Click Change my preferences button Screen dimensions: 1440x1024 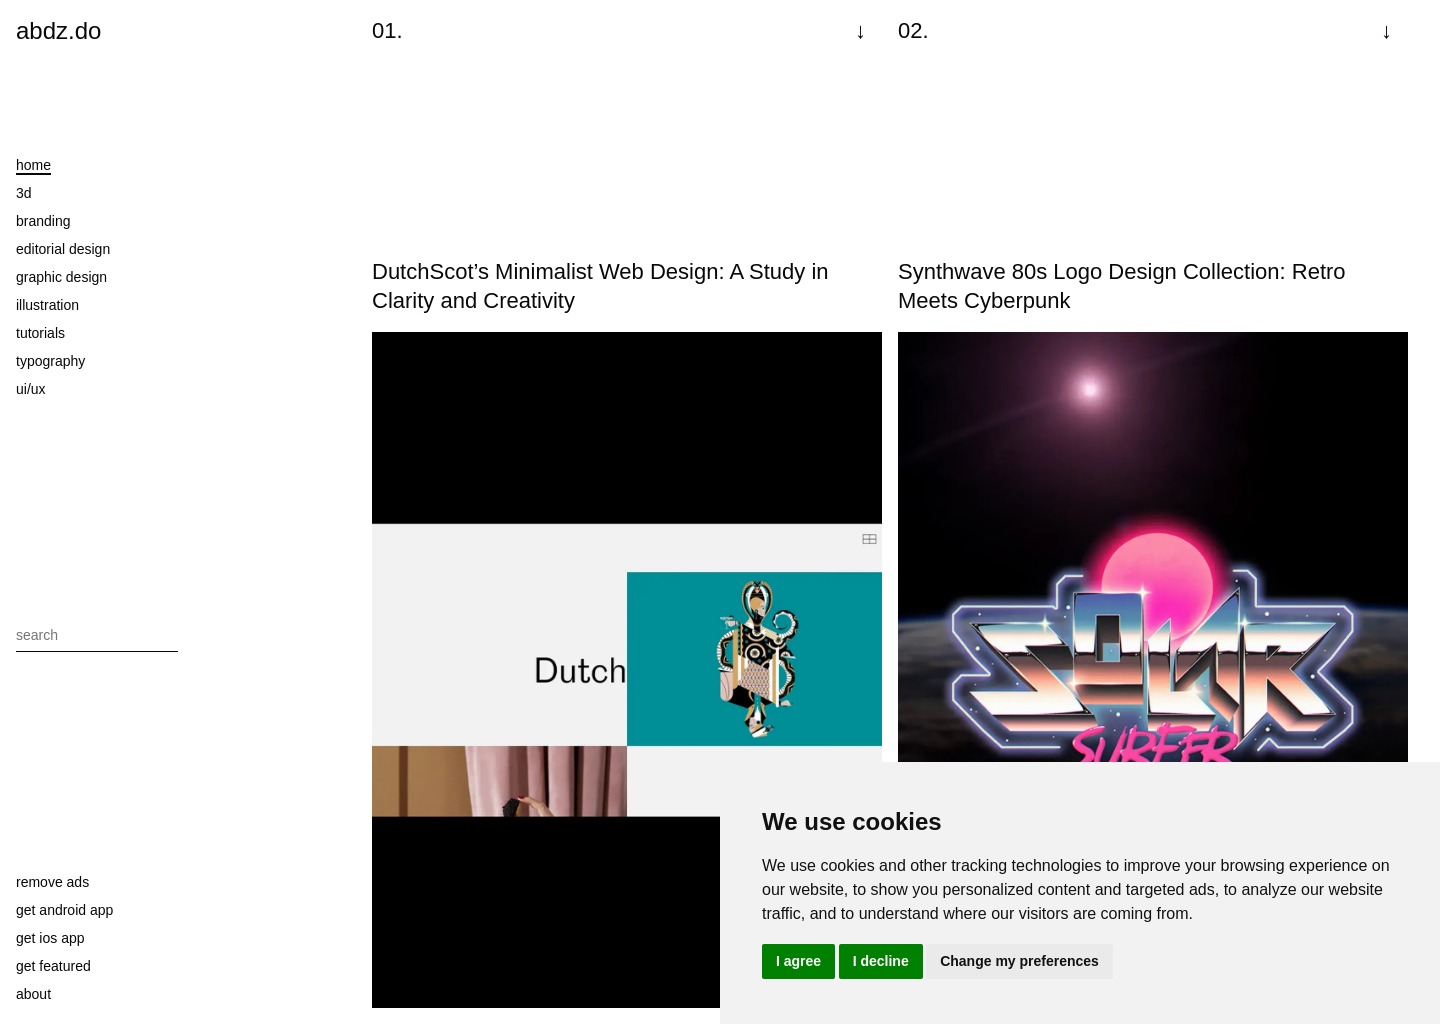pyautogui.click(x=1019, y=961)
